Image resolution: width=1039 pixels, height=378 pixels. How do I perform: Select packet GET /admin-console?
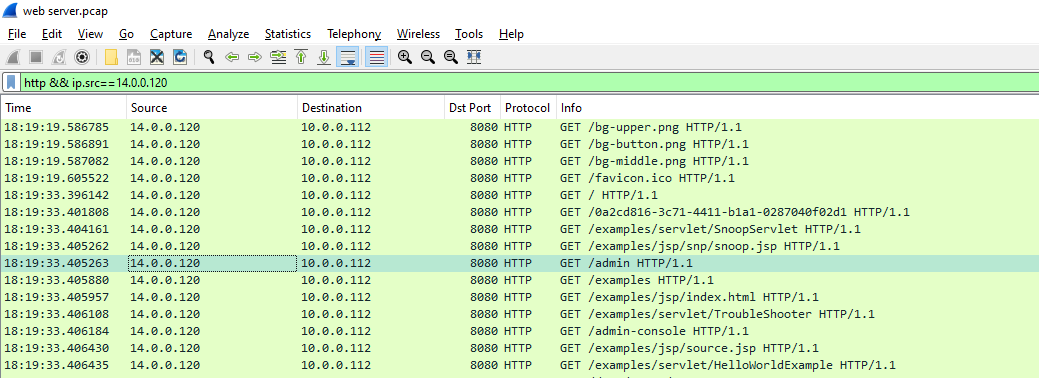520,331
